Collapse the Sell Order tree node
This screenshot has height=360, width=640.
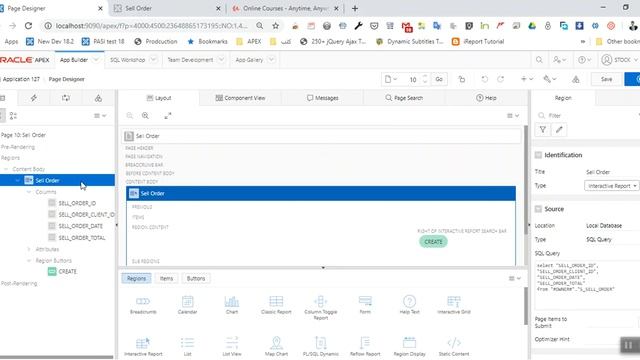pos(18,180)
